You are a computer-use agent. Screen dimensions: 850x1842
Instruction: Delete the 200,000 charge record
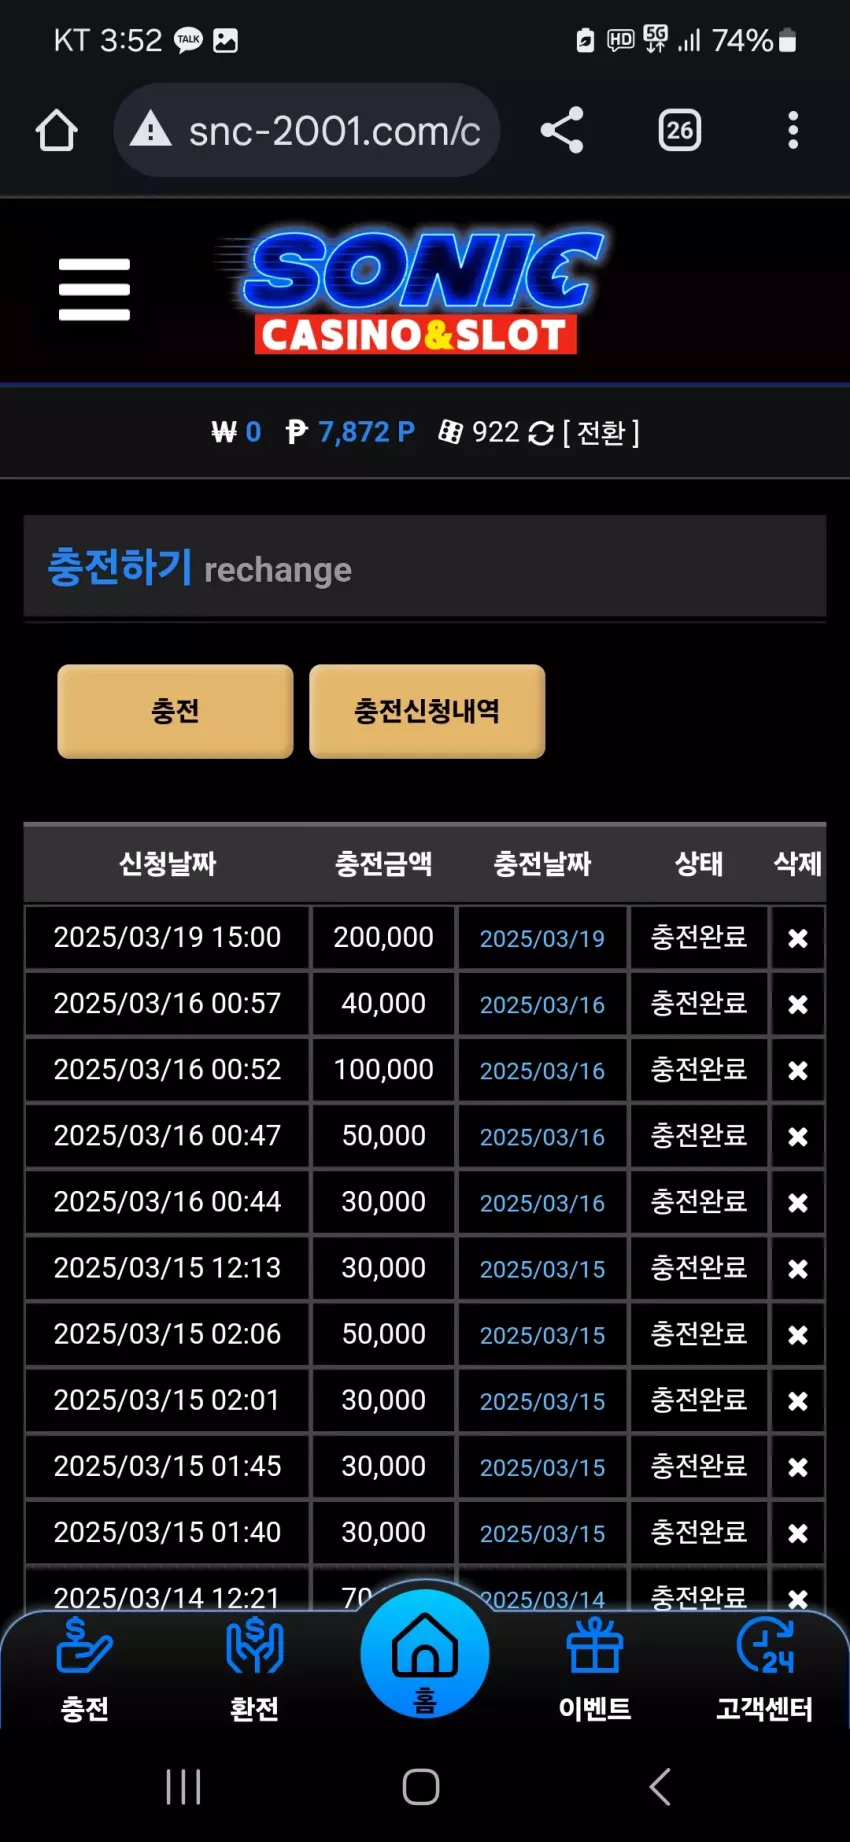[x=798, y=938]
